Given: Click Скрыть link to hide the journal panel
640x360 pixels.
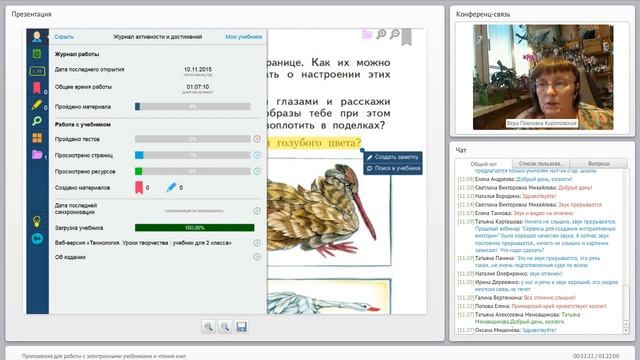Looking at the screenshot, I should (64, 37).
